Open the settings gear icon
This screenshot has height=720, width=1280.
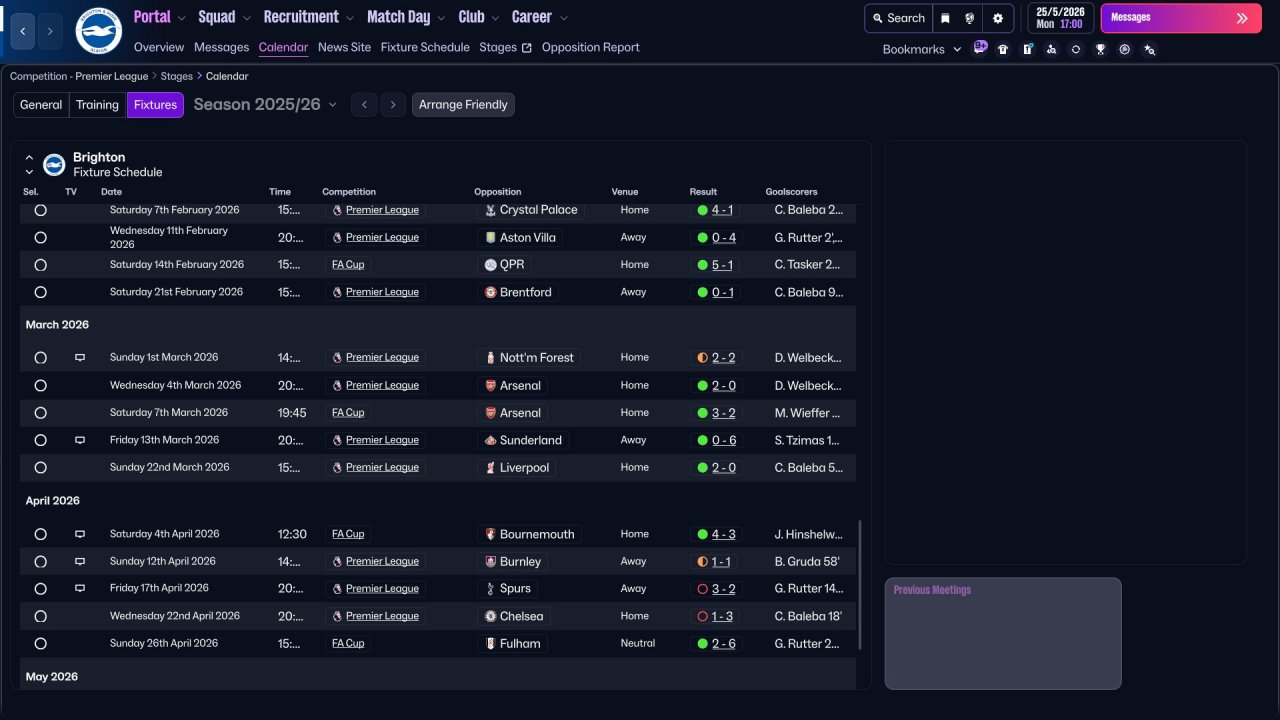coord(997,18)
